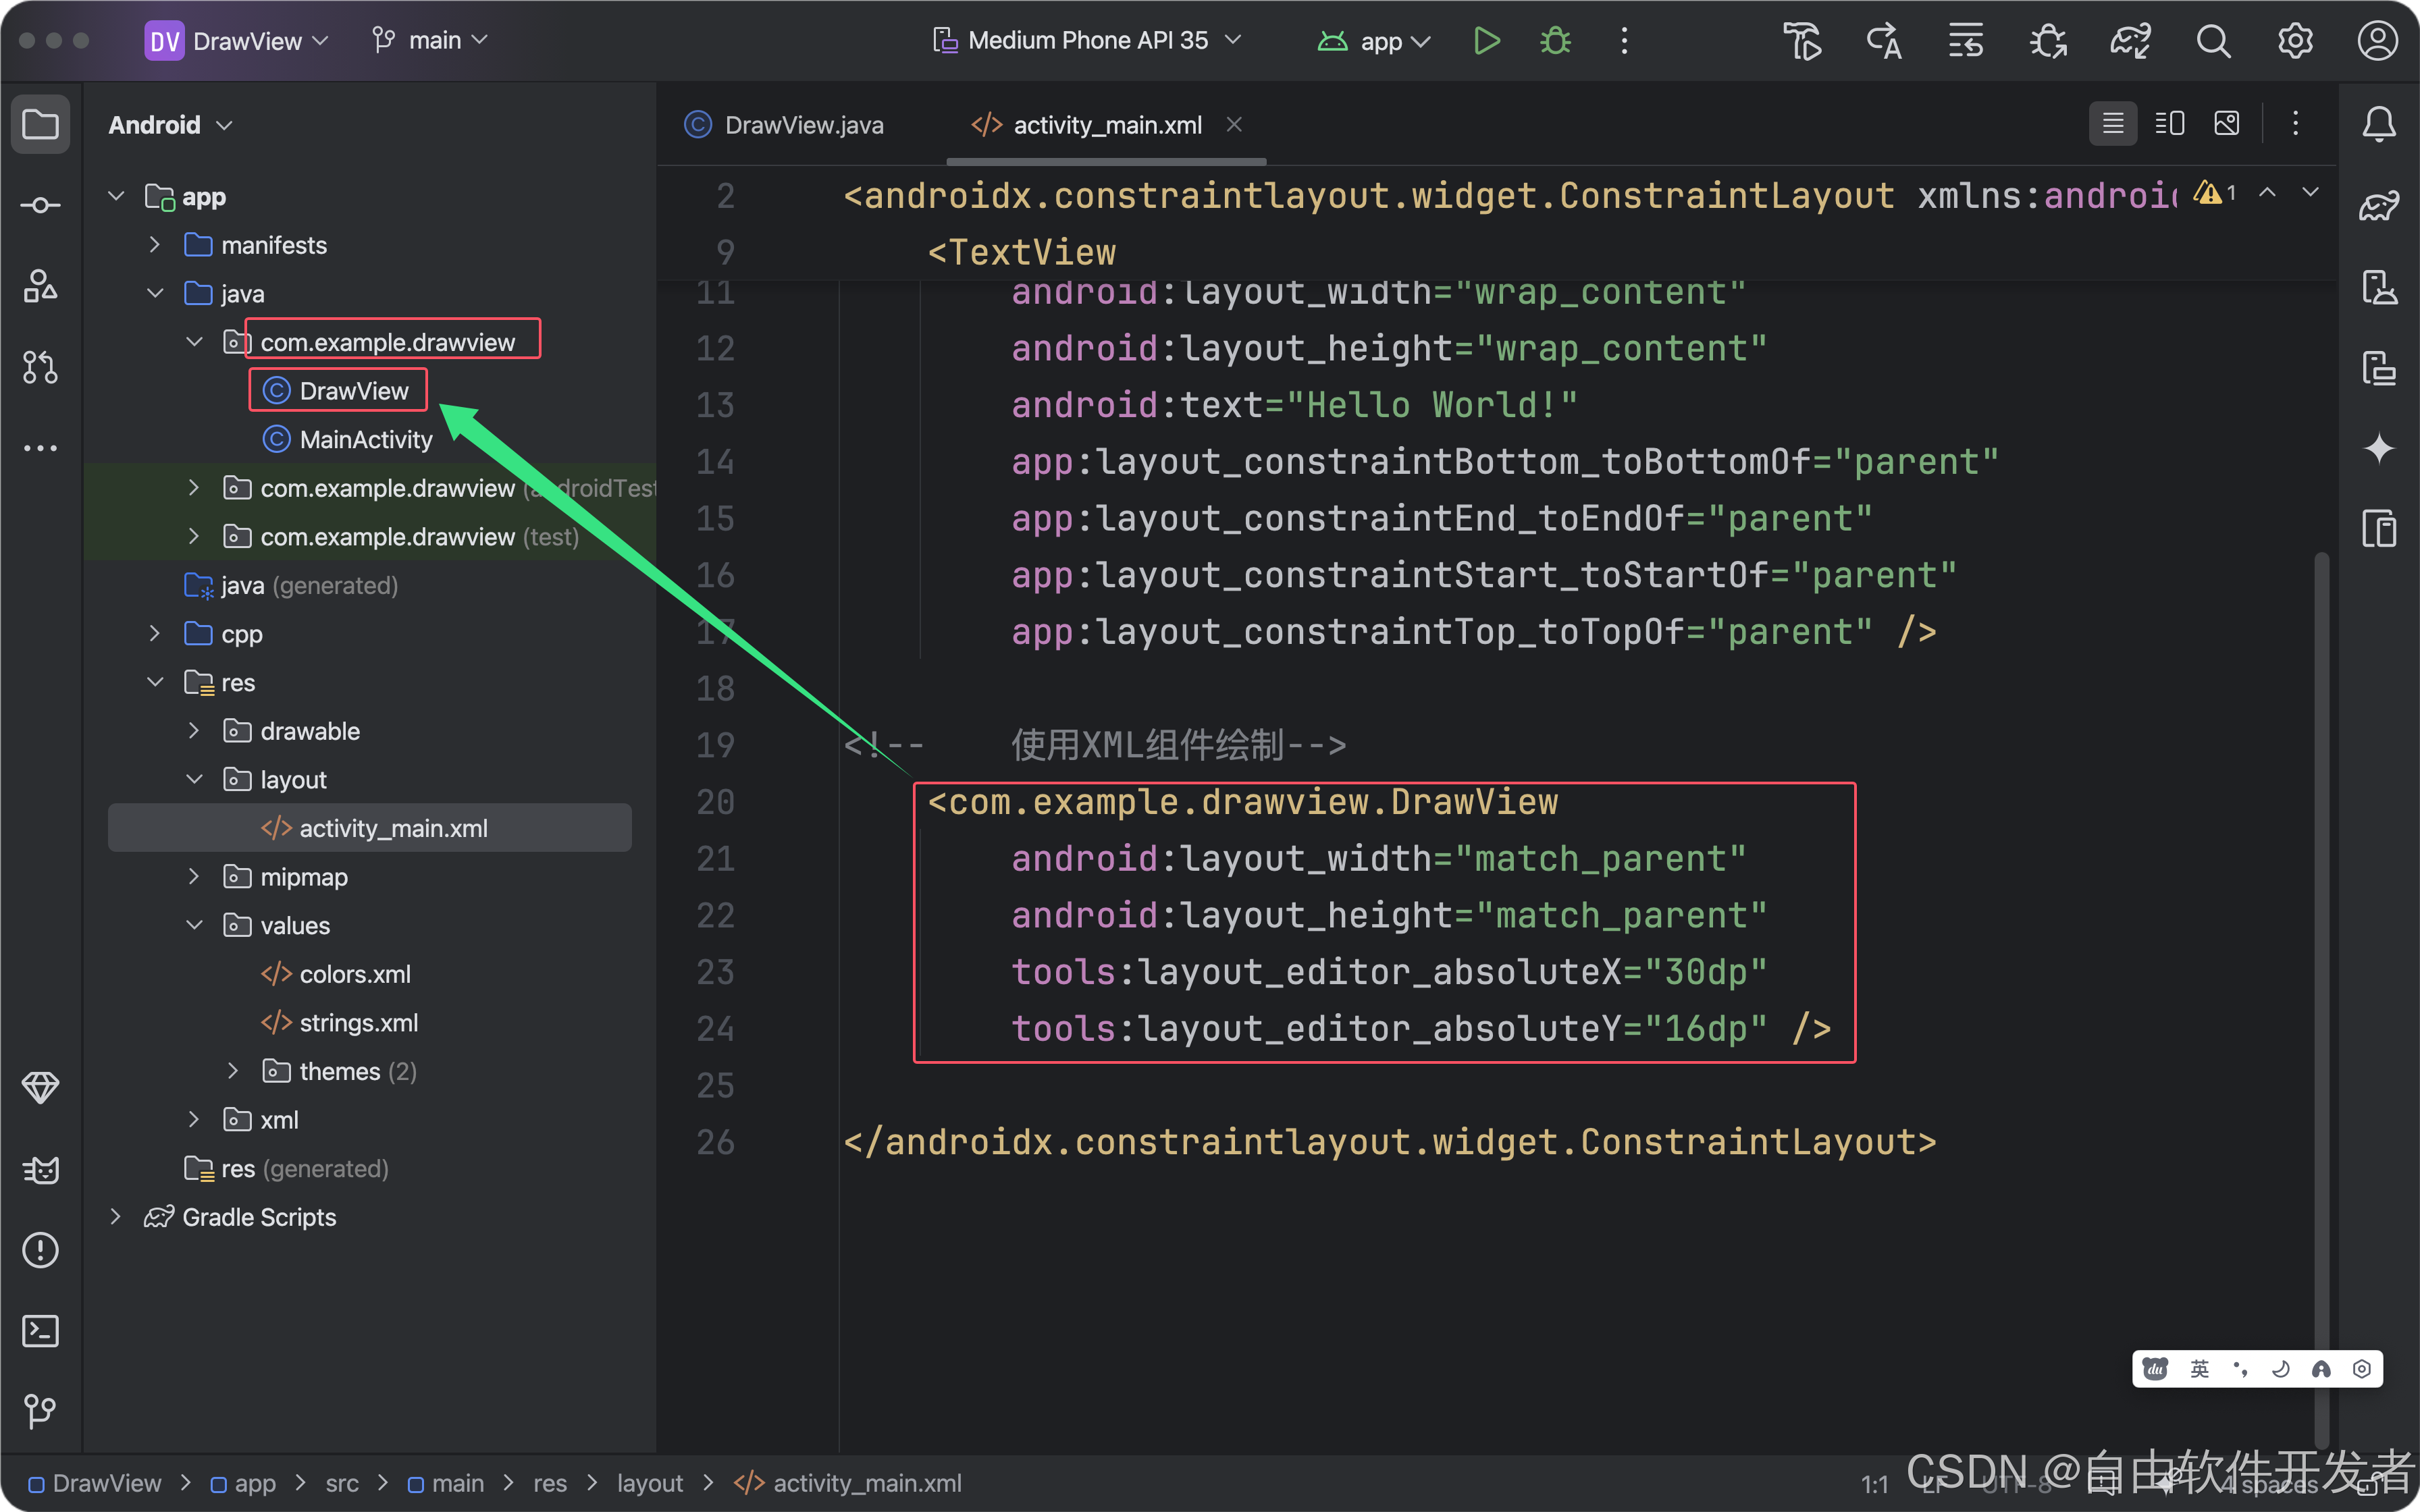The image size is (2420, 1512).
Task: Click the Attach Debugger to Android Process icon
Action: point(2048,41)
